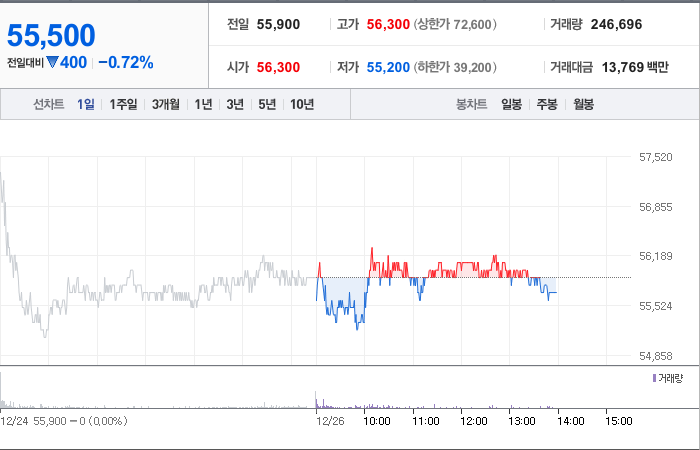Click the 55,524 y-axis label

[x=655, y=306]
